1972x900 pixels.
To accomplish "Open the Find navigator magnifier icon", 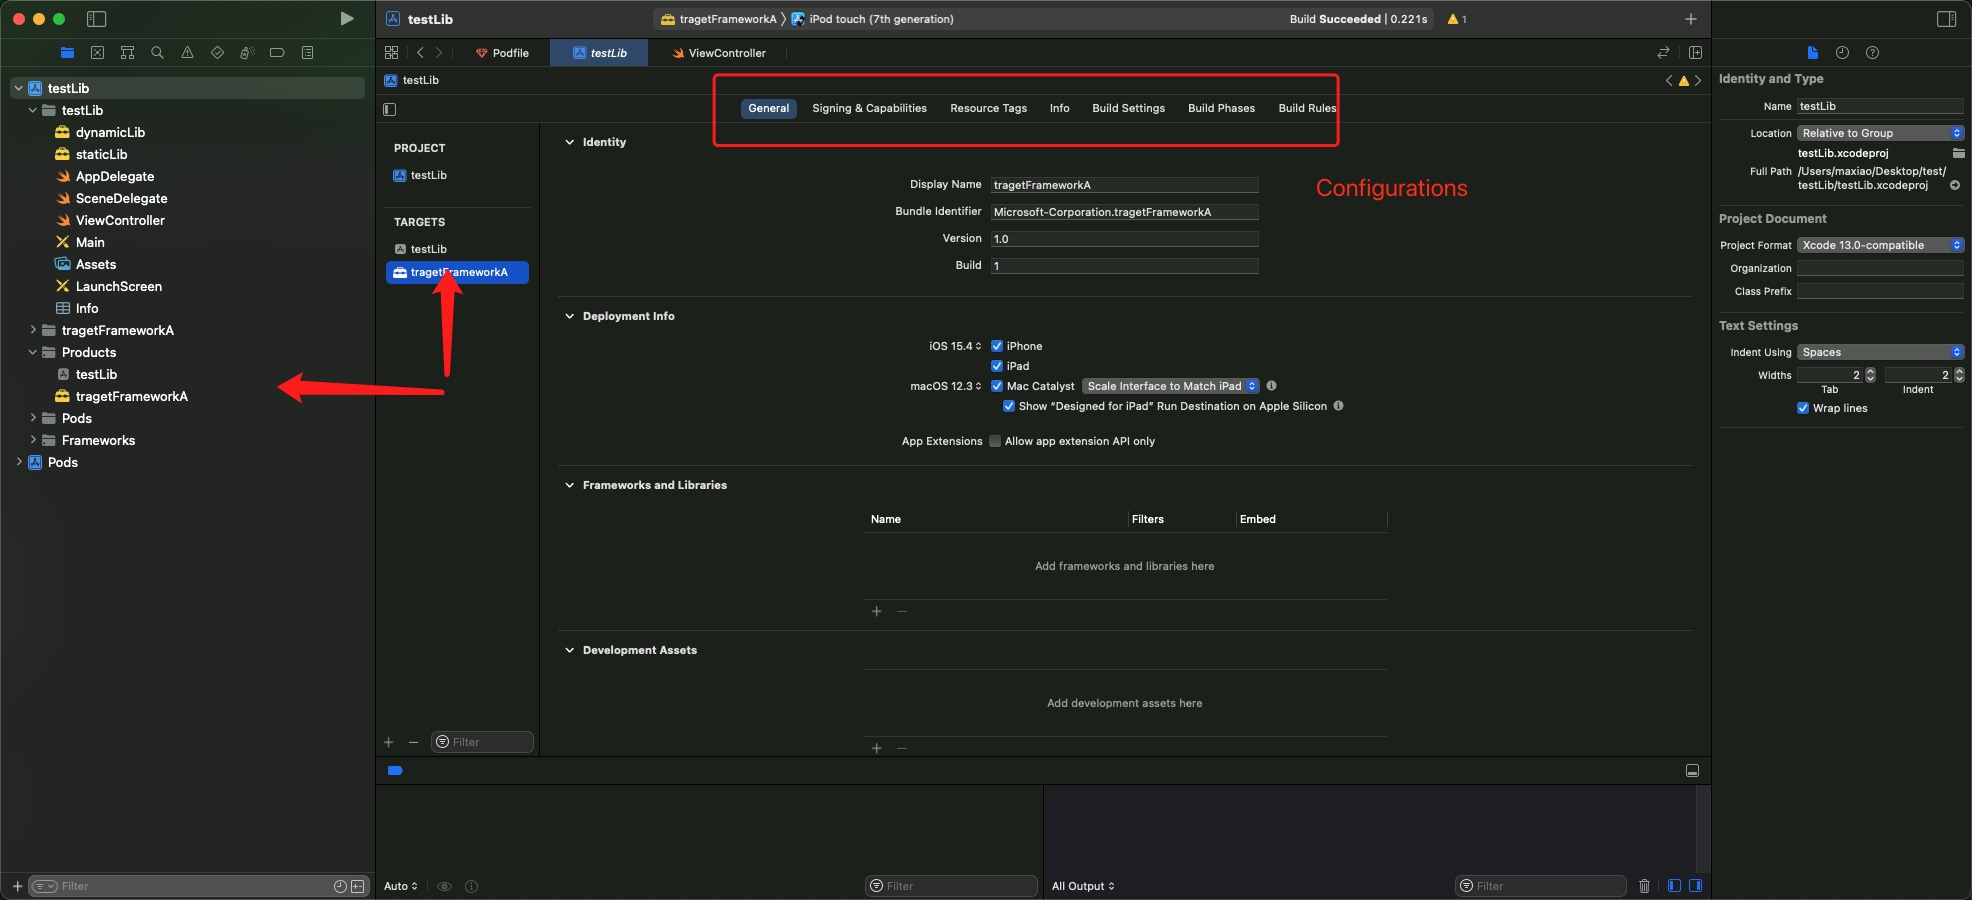I will (157, 53).
